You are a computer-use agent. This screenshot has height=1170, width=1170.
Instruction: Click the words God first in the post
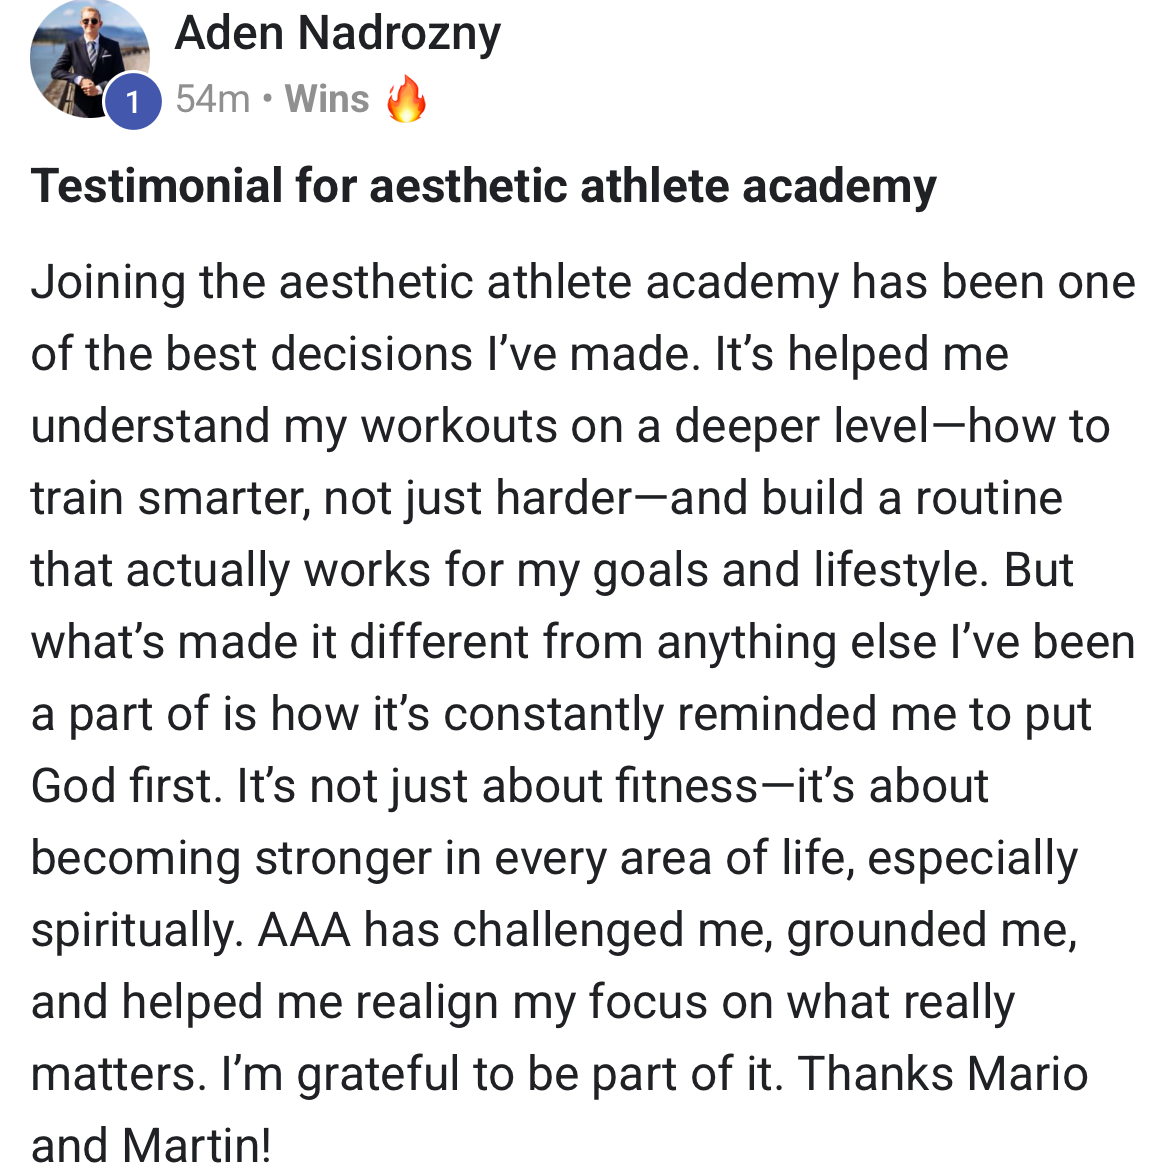pos(127,786)
